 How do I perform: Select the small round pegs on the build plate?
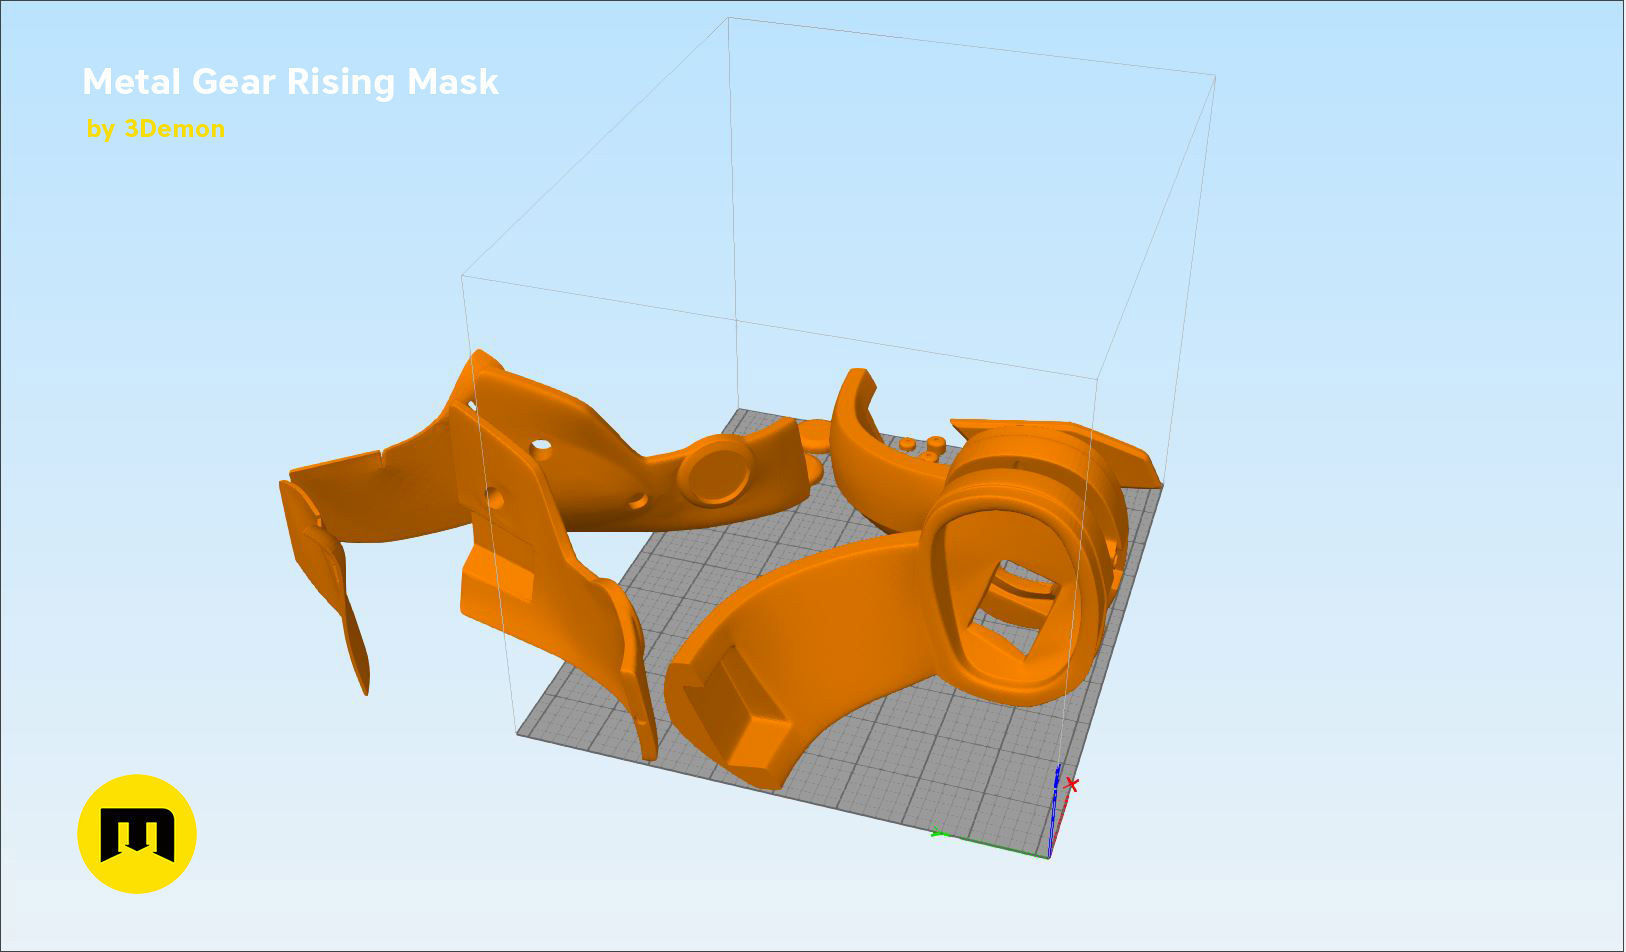coord(924,447)
